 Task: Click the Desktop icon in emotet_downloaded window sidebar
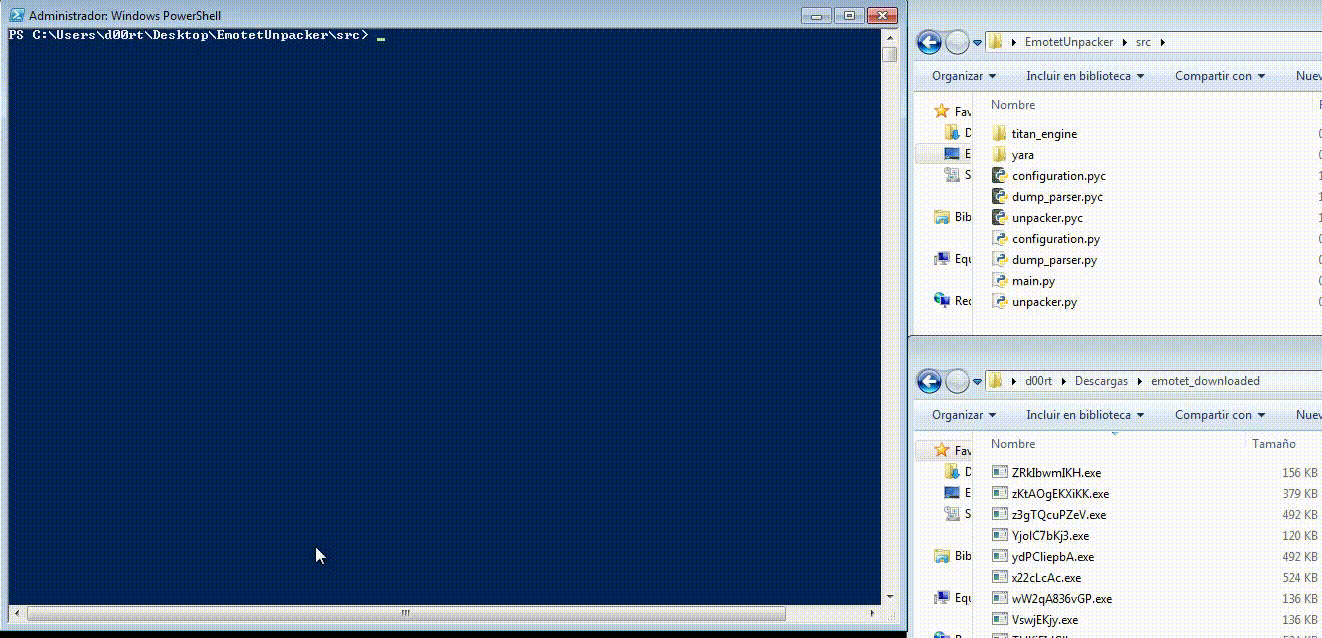(x=954, y=492)
